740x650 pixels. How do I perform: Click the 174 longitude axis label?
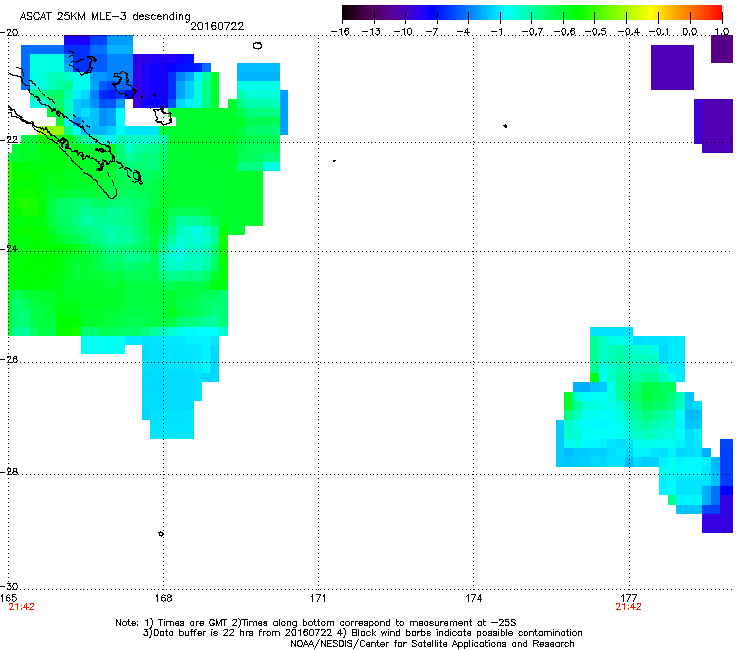click(x=473, y=599)
